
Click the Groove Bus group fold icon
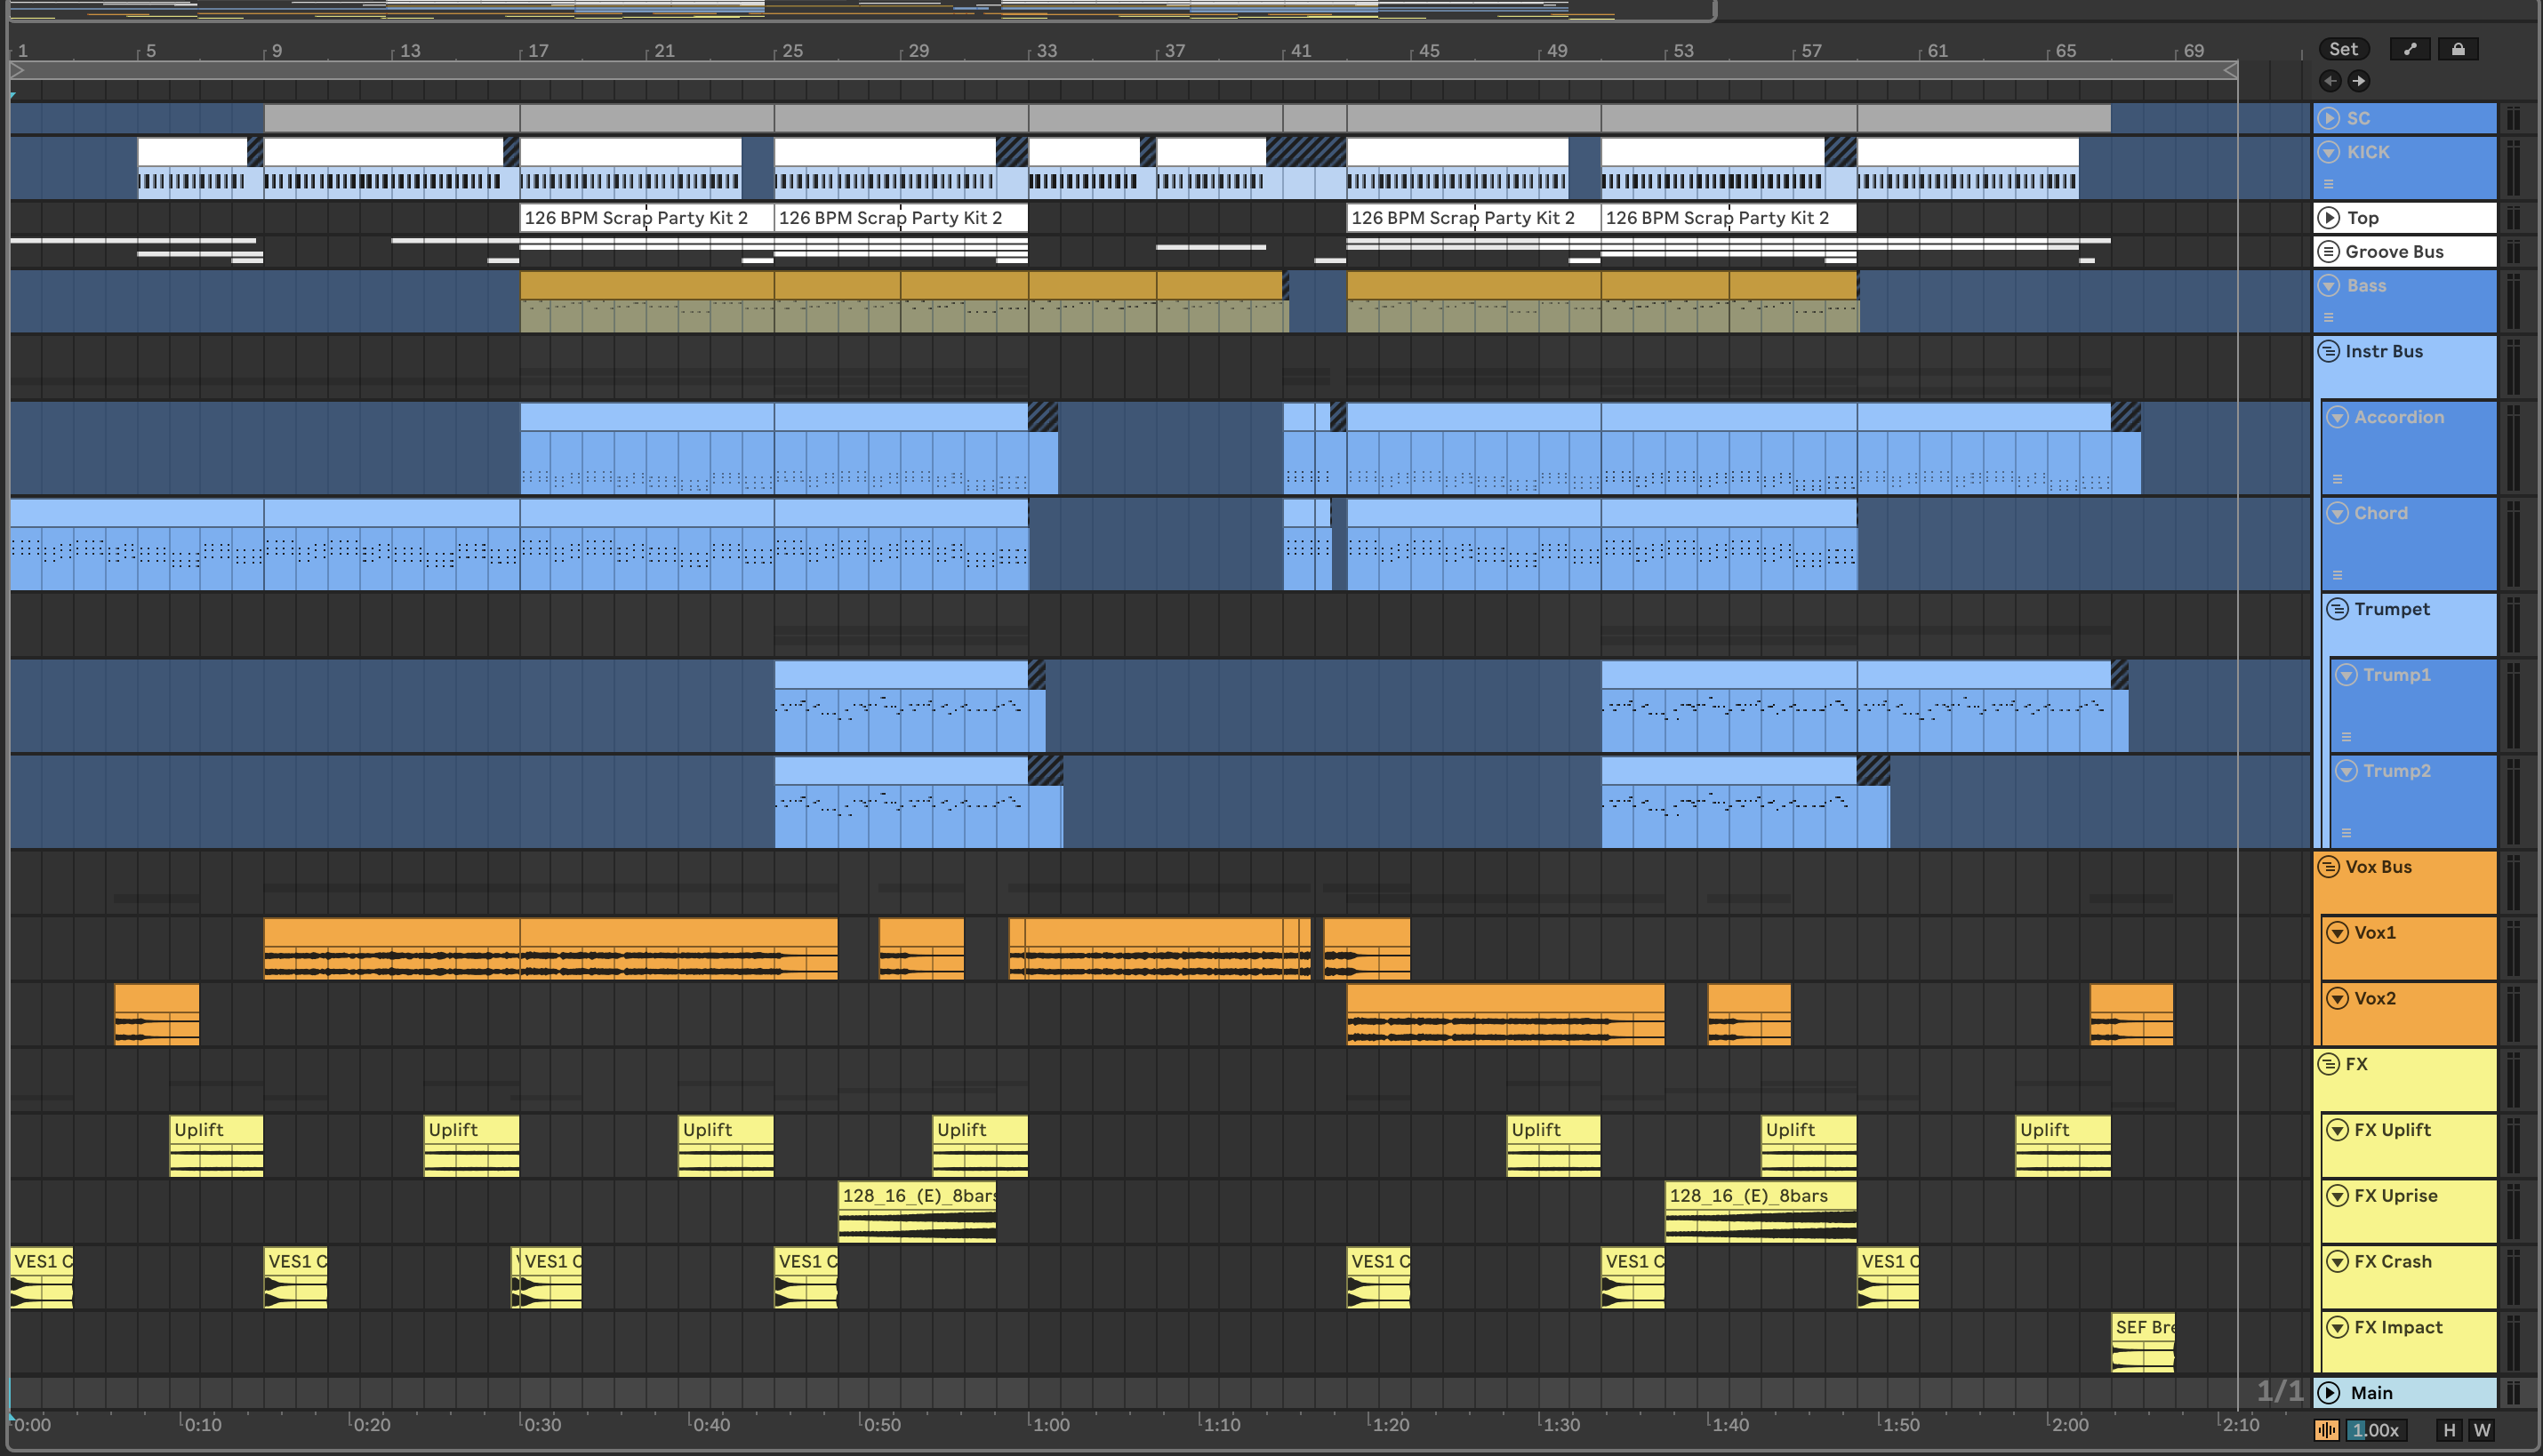2329,251
